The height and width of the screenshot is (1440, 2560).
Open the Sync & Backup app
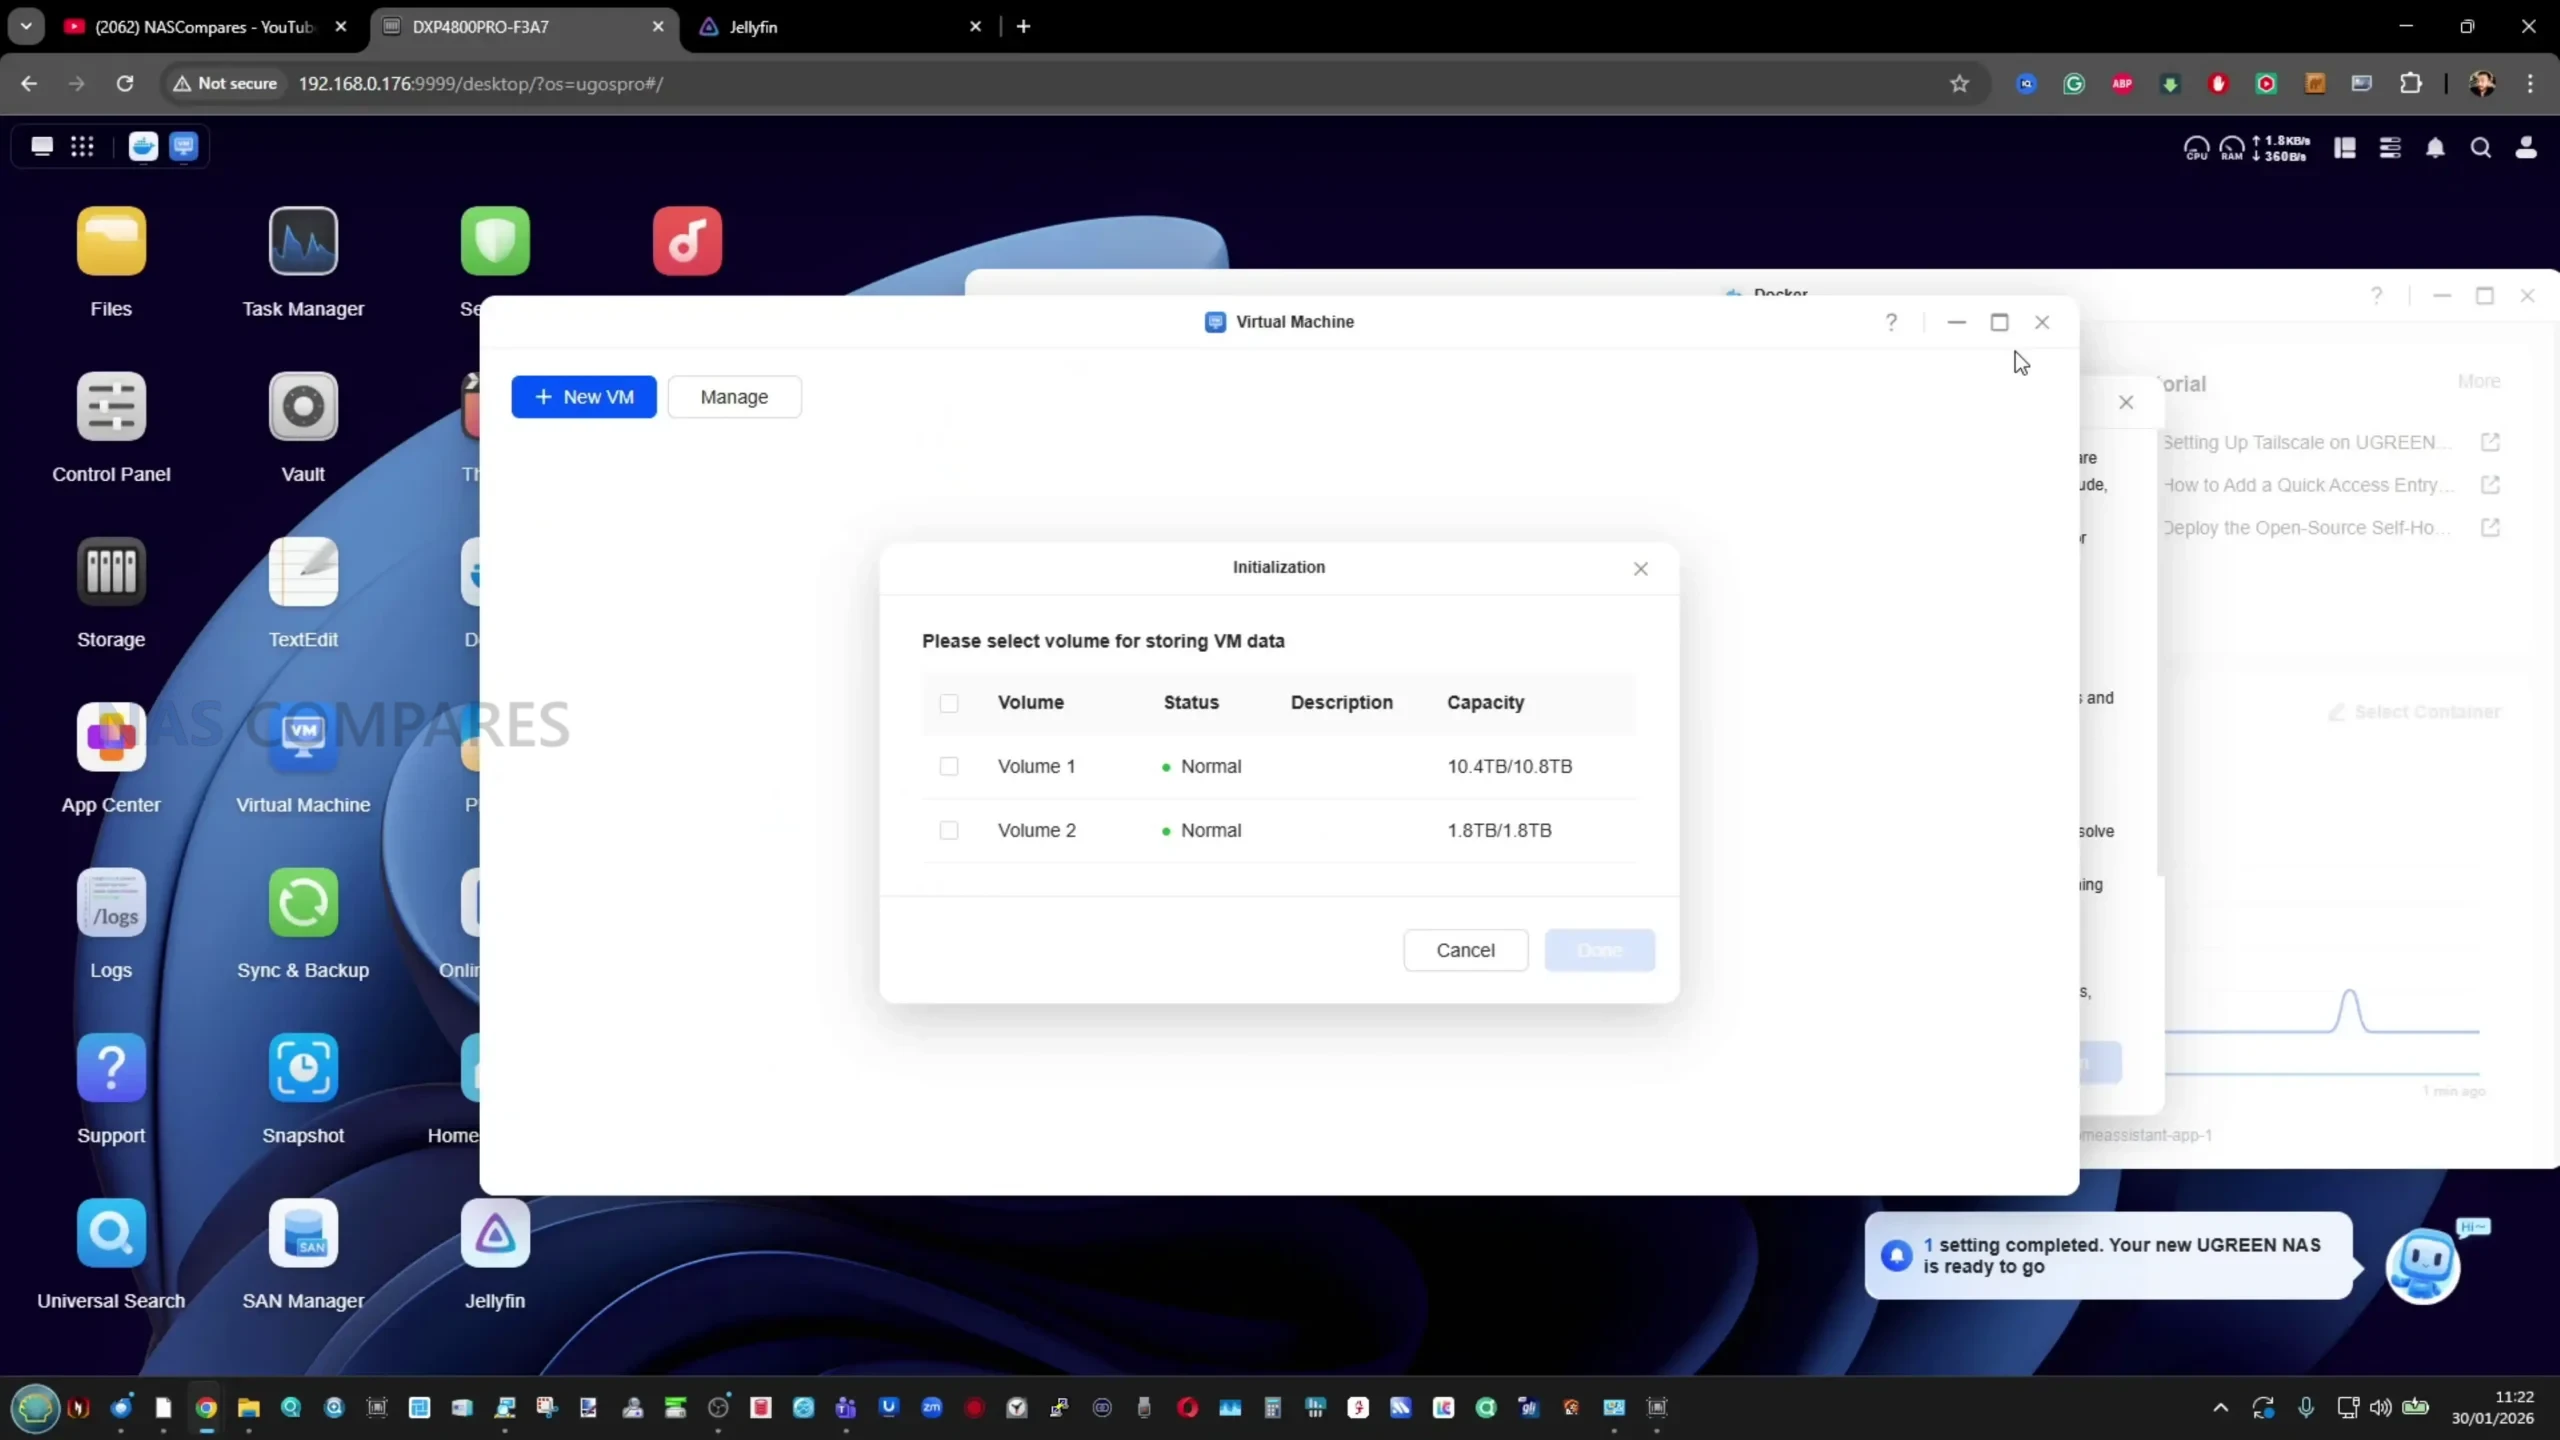click(x=303, y=903)
